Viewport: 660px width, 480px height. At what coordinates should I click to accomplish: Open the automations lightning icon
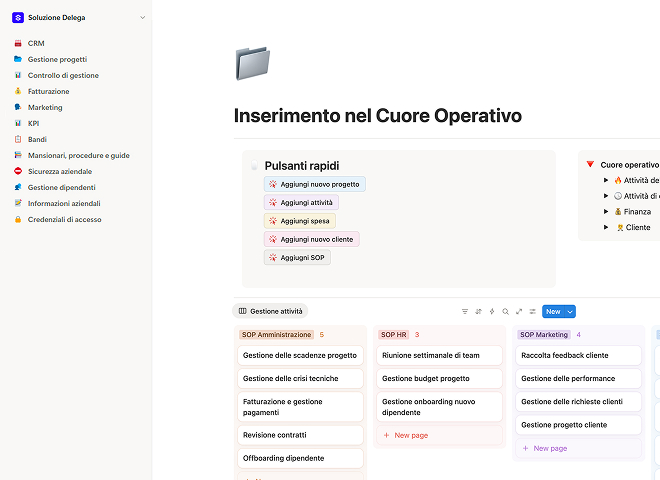[492, 312]
